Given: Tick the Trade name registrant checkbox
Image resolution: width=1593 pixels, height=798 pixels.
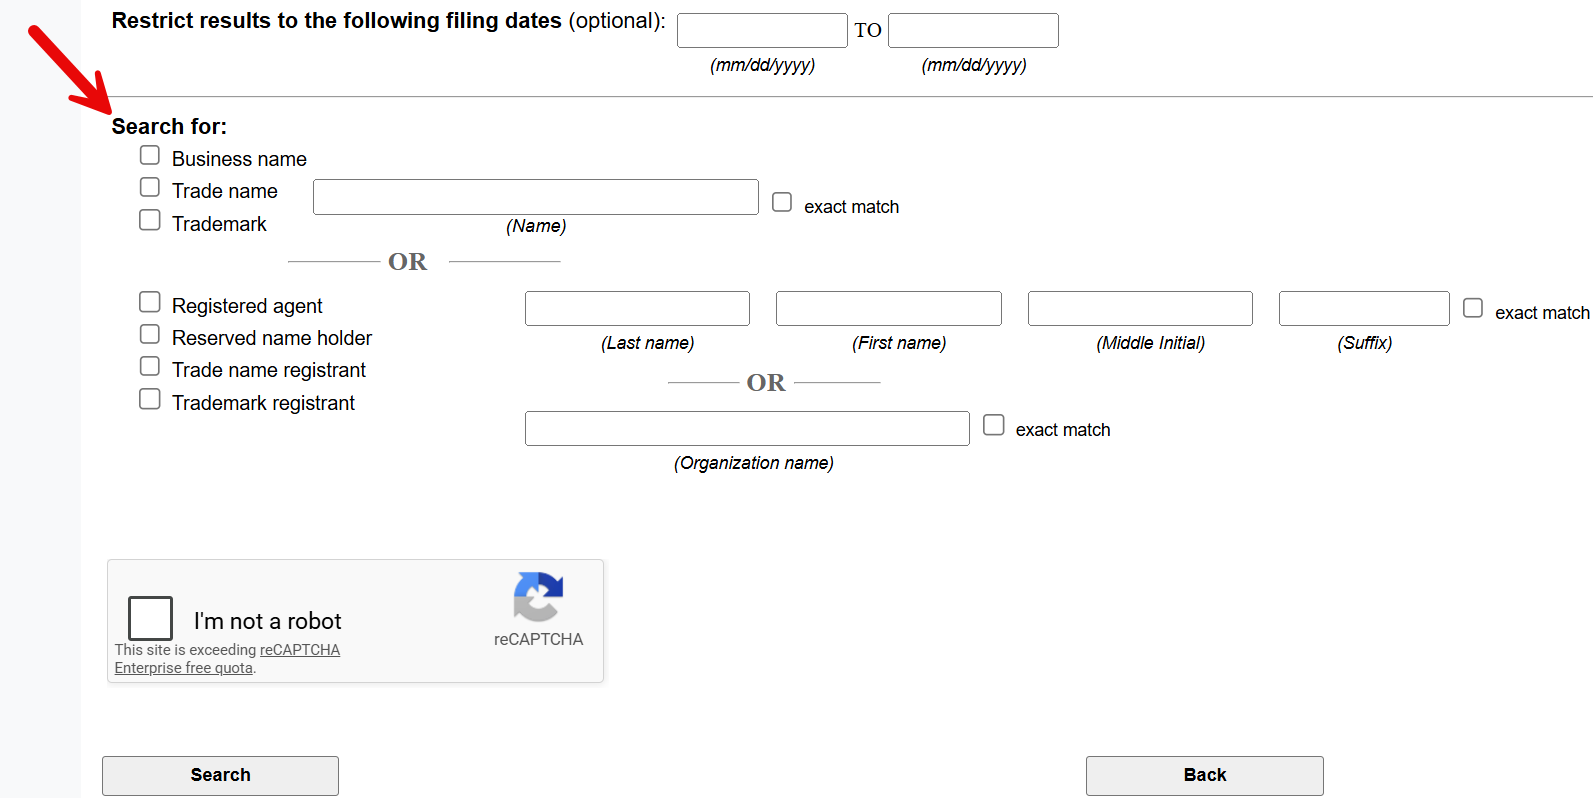Looking at the screenshot, I should pyautogui.click(x=150, y=366).
